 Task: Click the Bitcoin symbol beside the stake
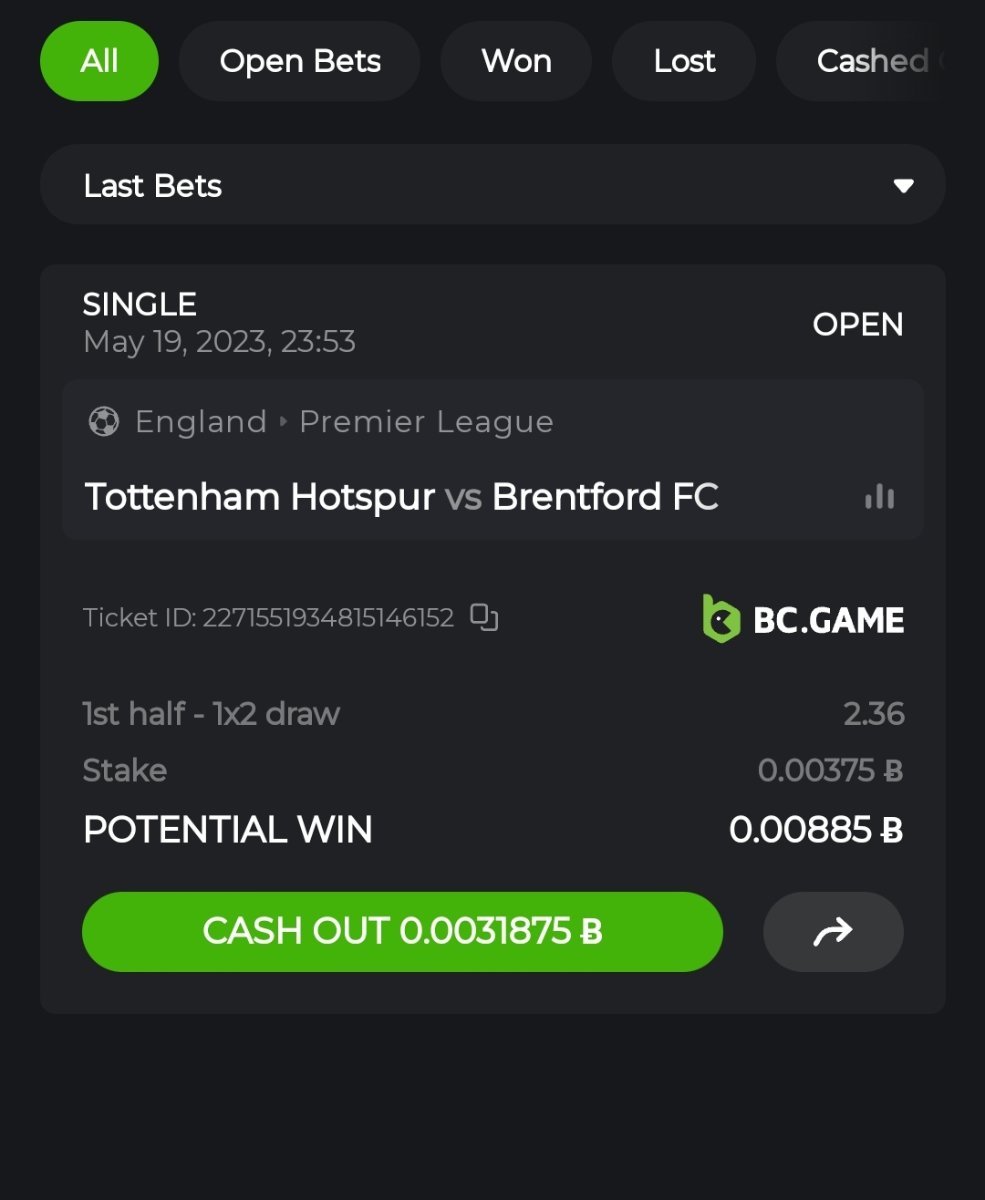(x=894, y=771)
